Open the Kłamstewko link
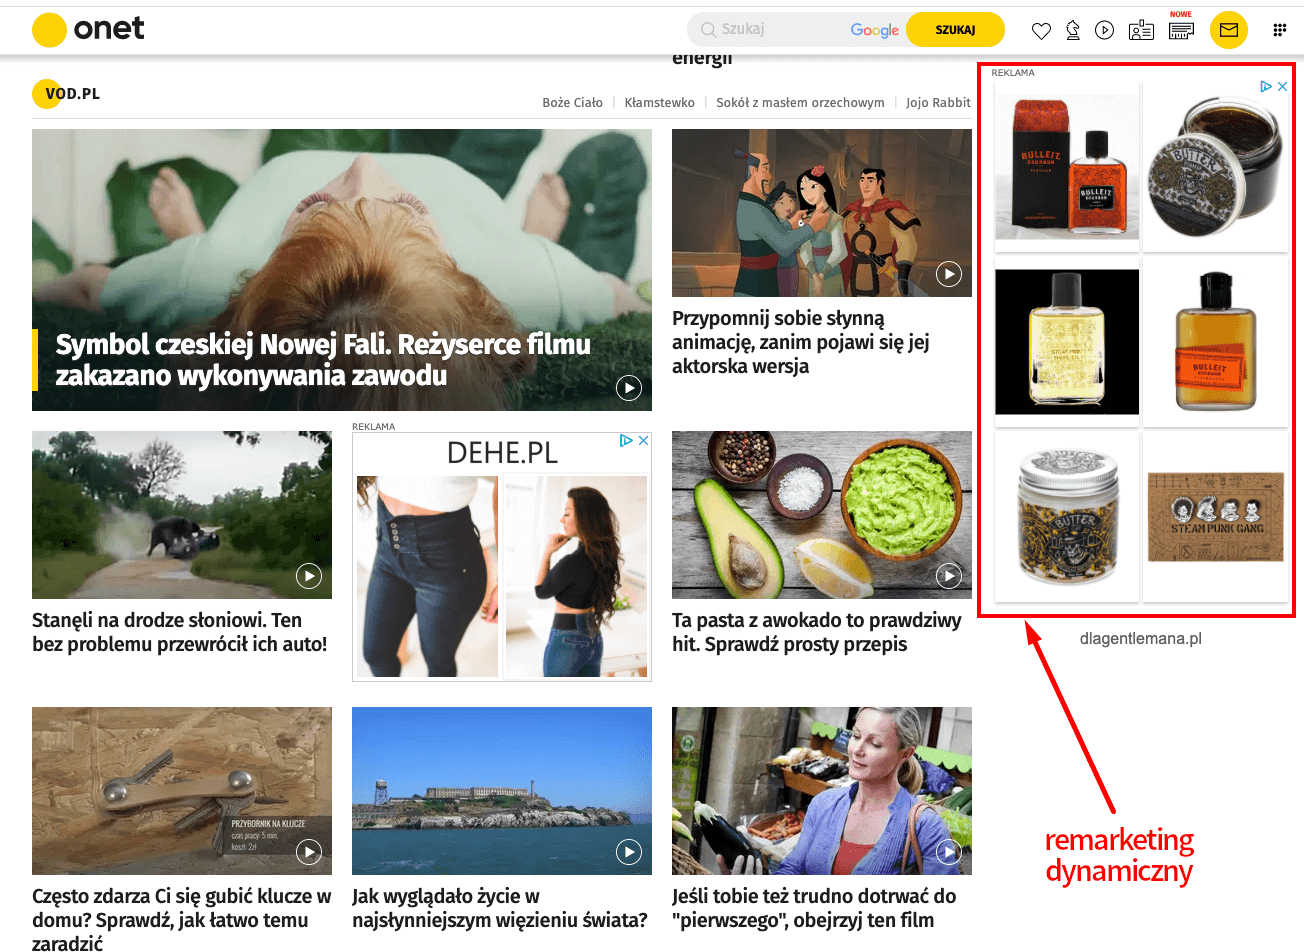 pos(659,102)
